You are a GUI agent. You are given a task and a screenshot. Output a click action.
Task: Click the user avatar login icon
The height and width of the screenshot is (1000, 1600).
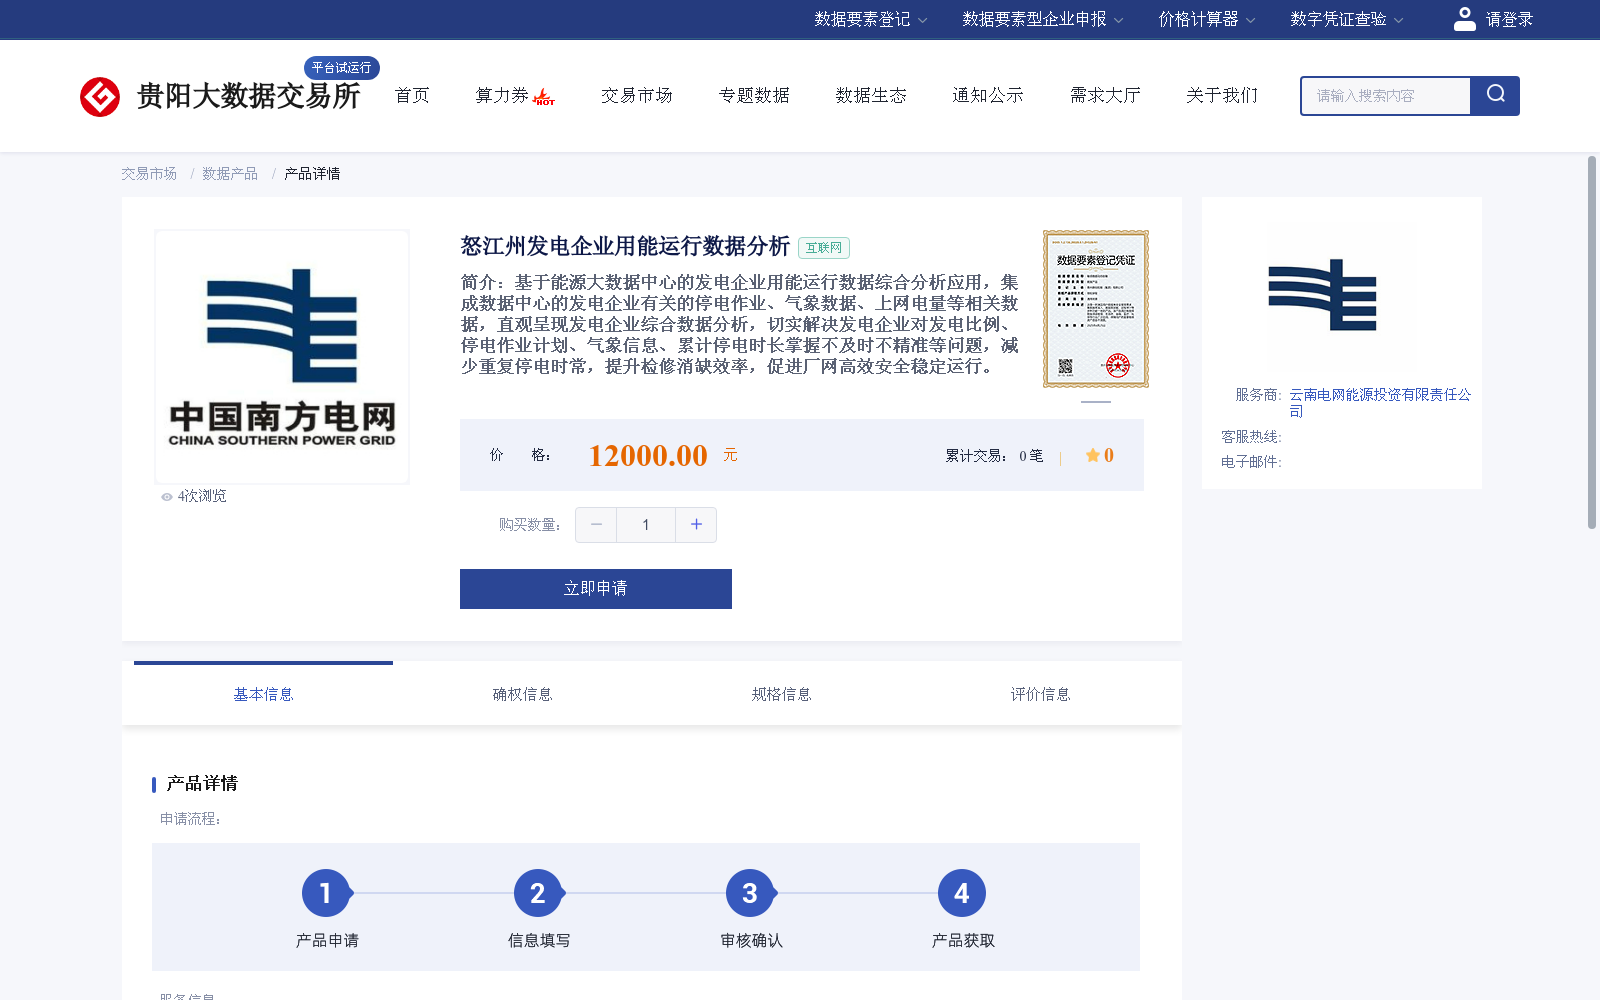1464,19
